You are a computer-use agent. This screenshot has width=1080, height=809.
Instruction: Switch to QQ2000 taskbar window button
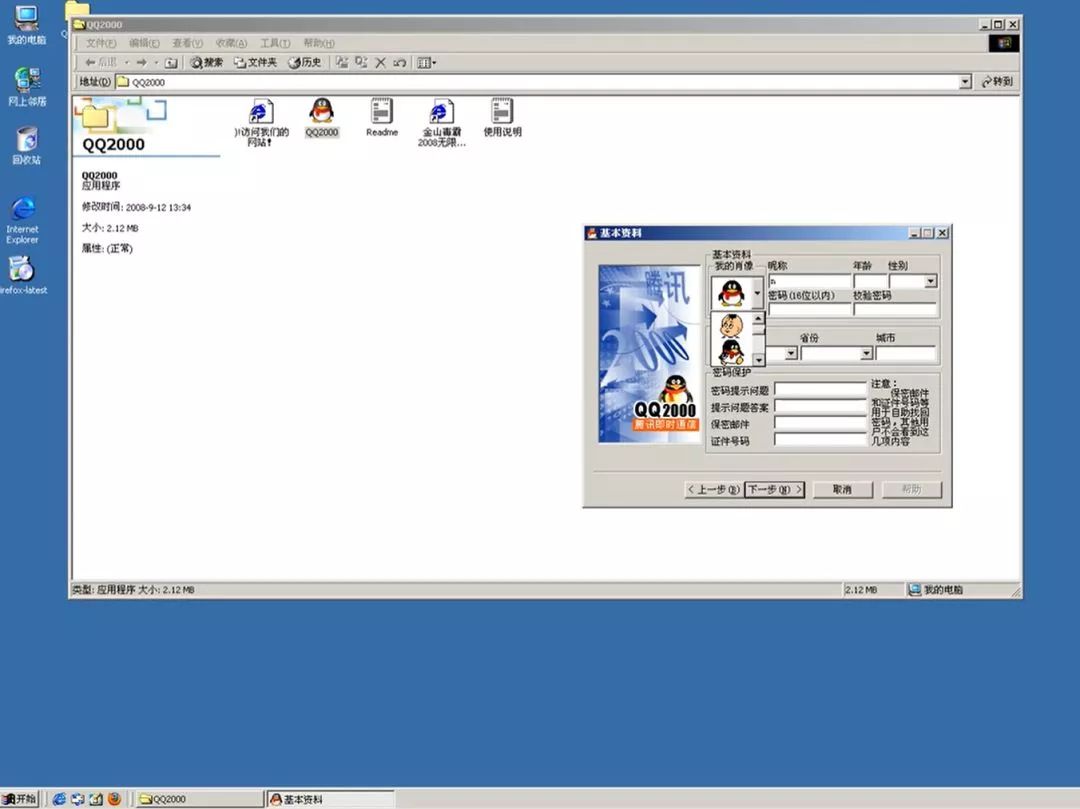(199, 799)
